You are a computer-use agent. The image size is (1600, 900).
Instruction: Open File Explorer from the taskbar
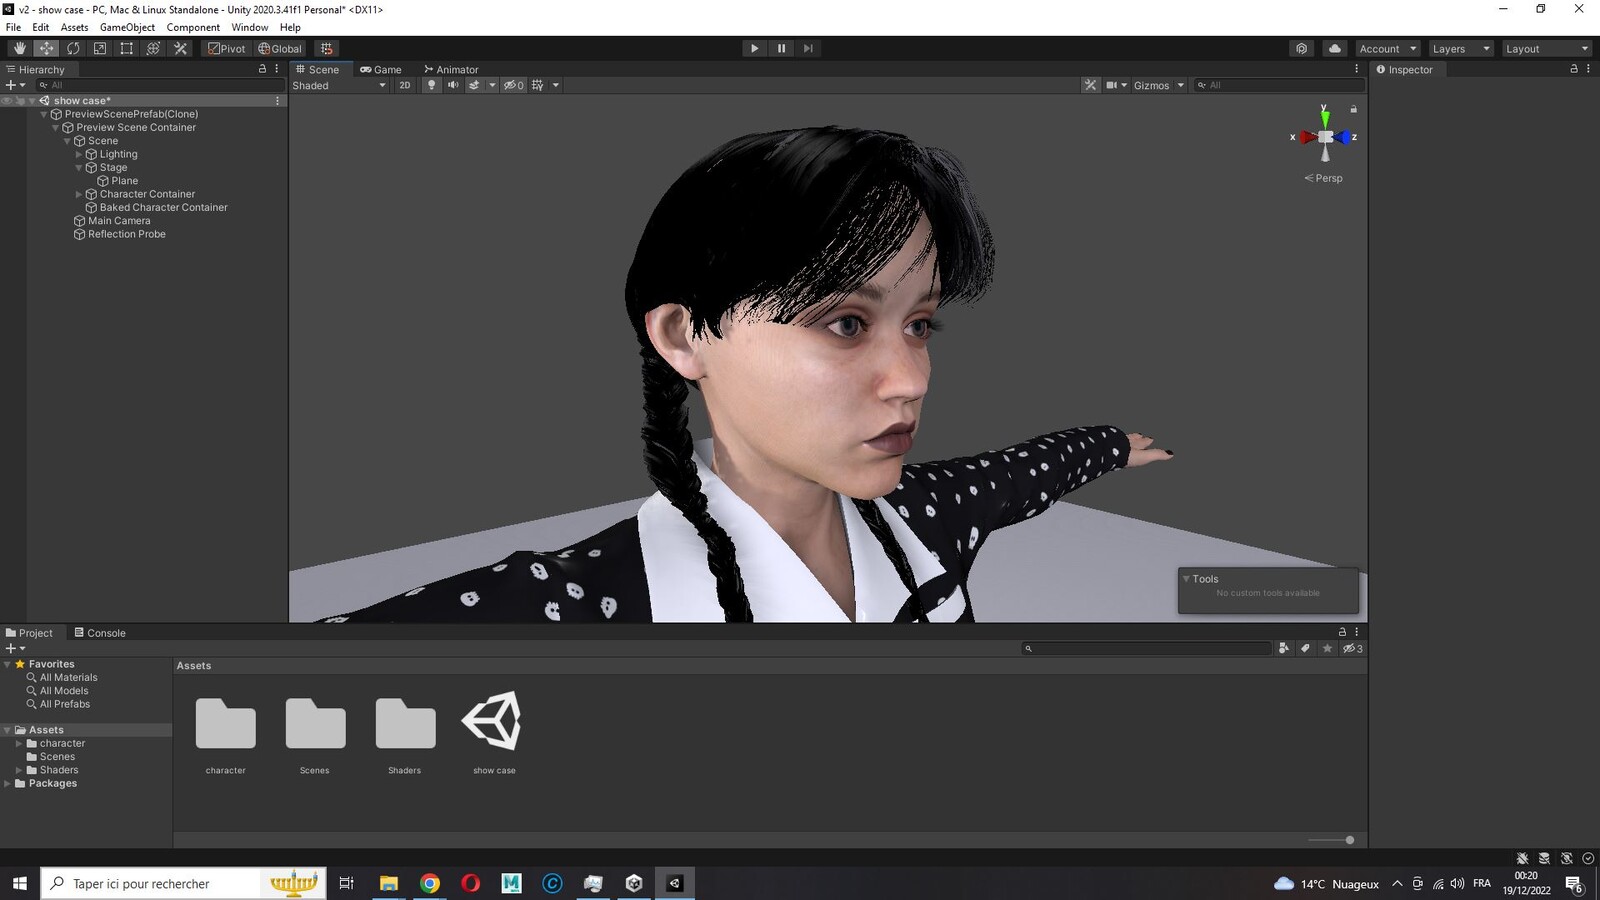[389, 883]
